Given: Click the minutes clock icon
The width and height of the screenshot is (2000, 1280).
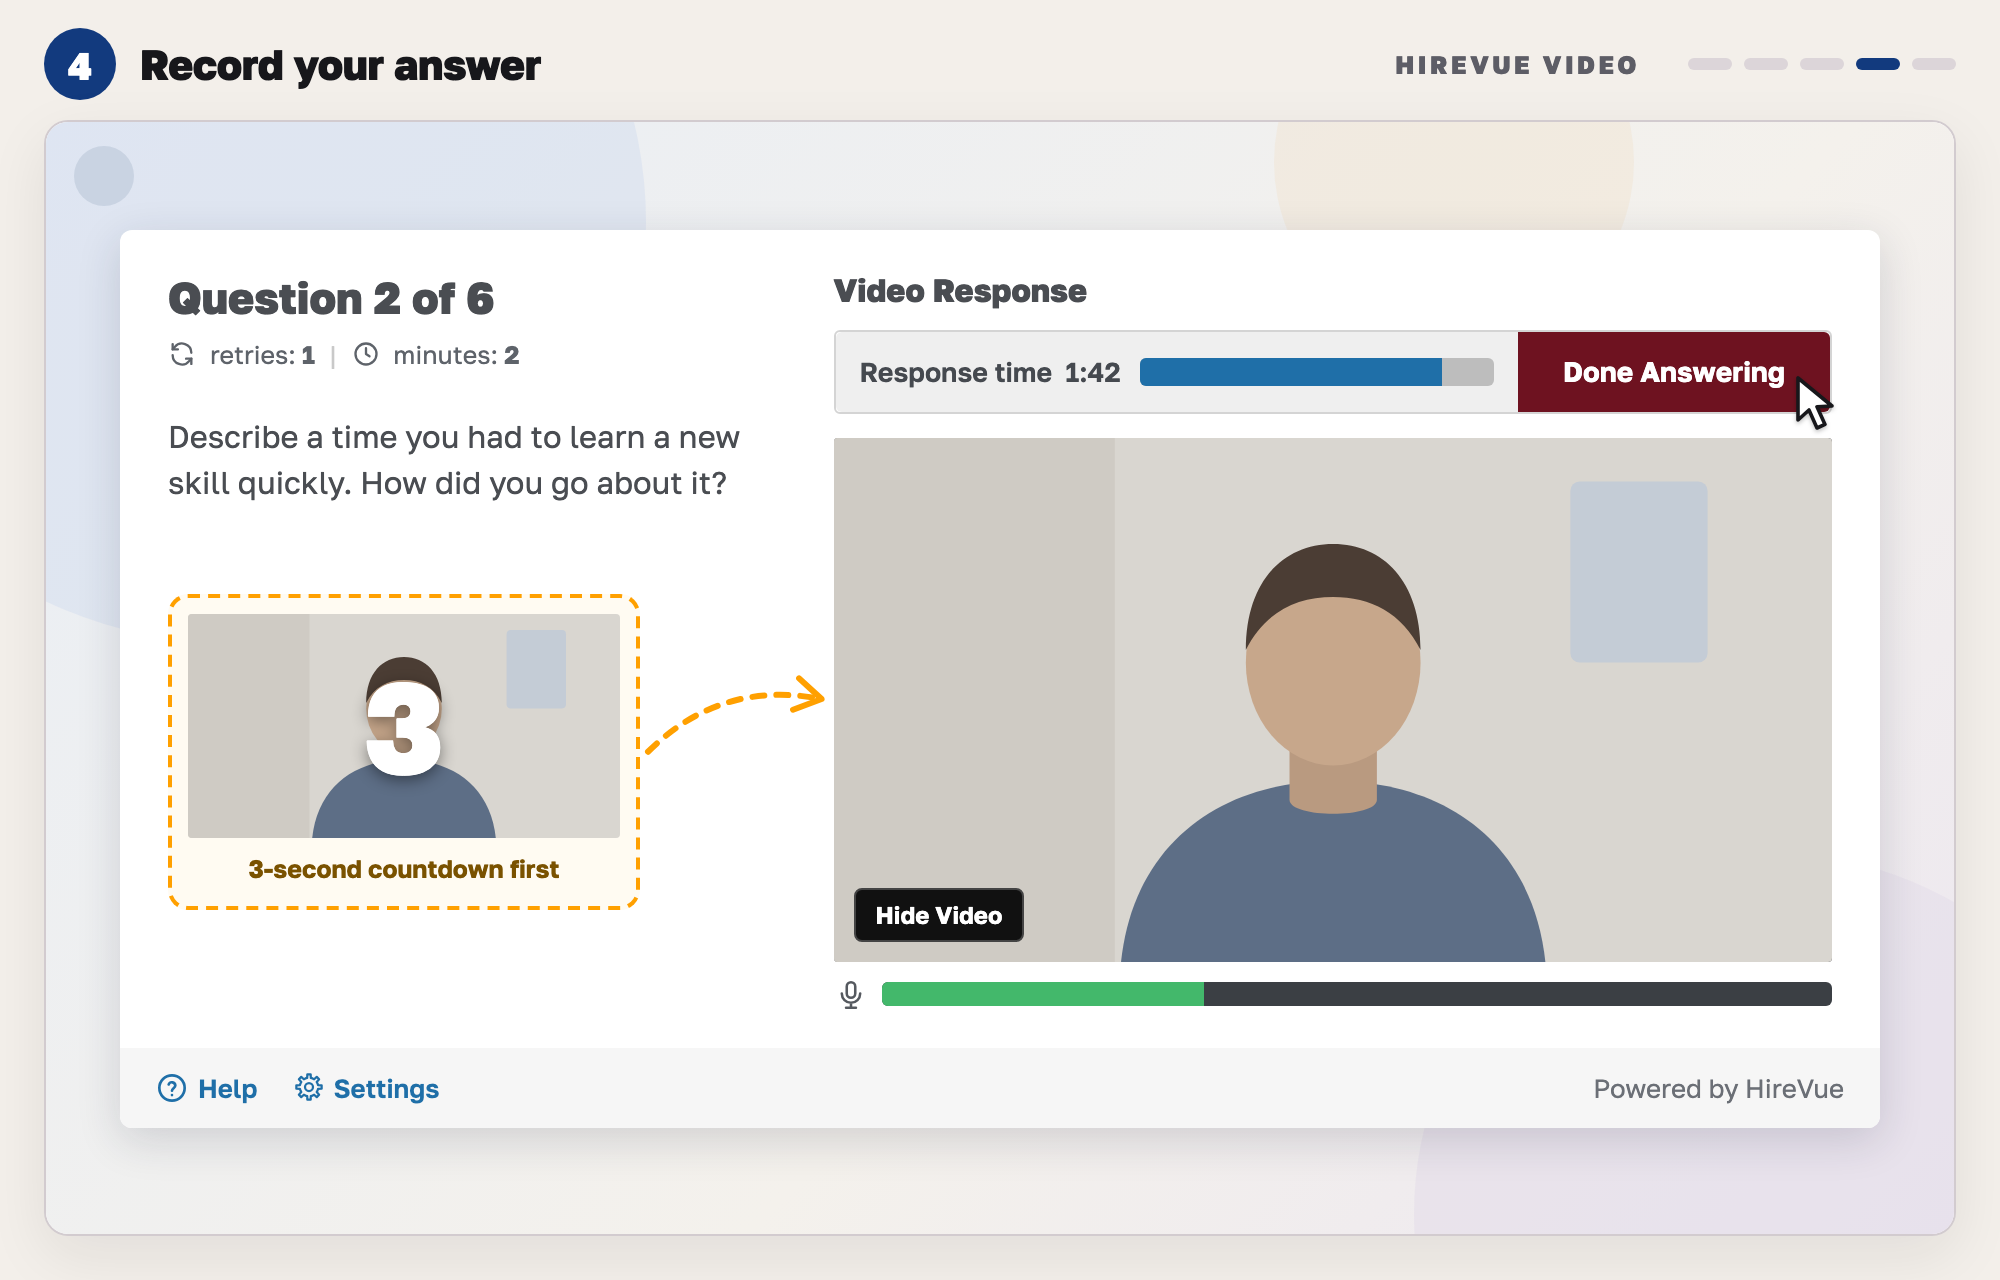Looking at the screenshot, I should (x=366, y=354).
